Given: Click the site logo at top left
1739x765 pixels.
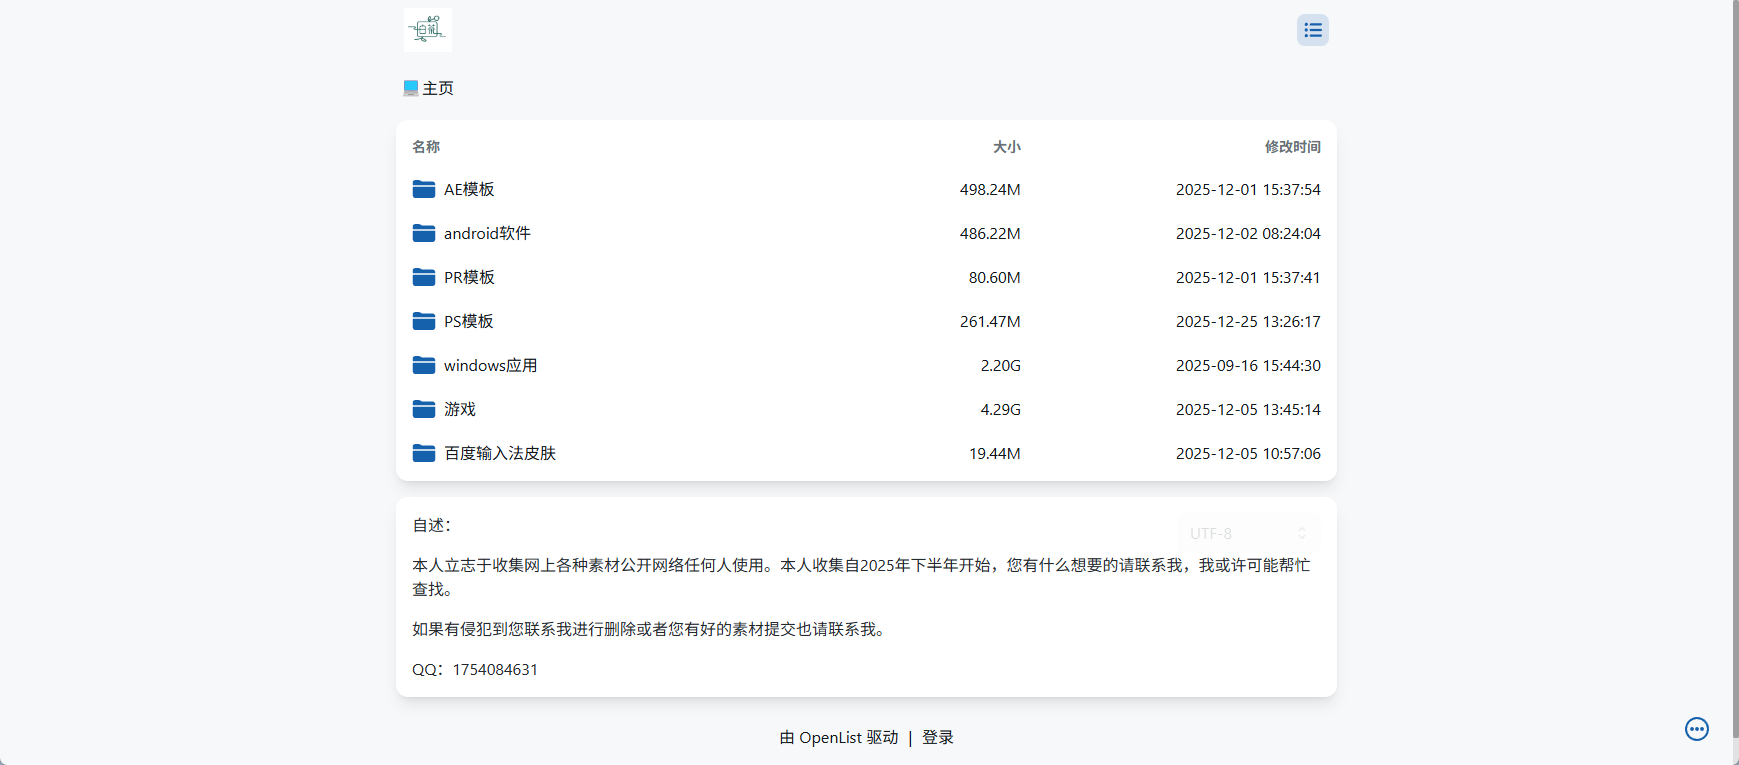Looking at the screenshot, I should 428,30.
